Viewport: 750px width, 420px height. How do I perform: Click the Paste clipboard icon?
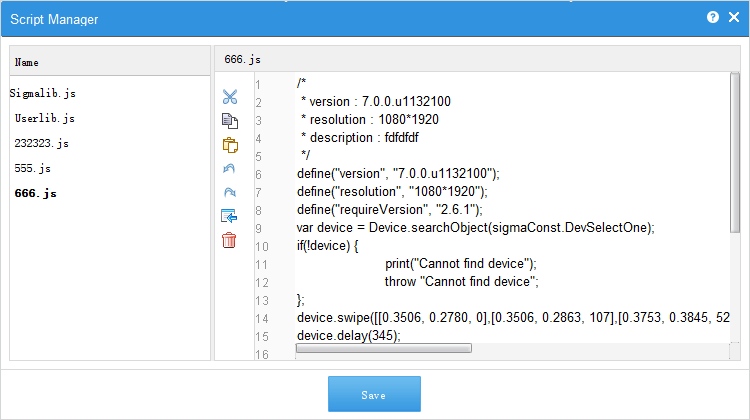[230, 145]
